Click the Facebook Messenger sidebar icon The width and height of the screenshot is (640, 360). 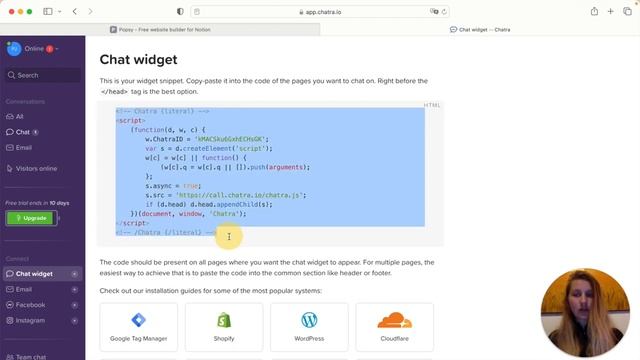[10, 305]
